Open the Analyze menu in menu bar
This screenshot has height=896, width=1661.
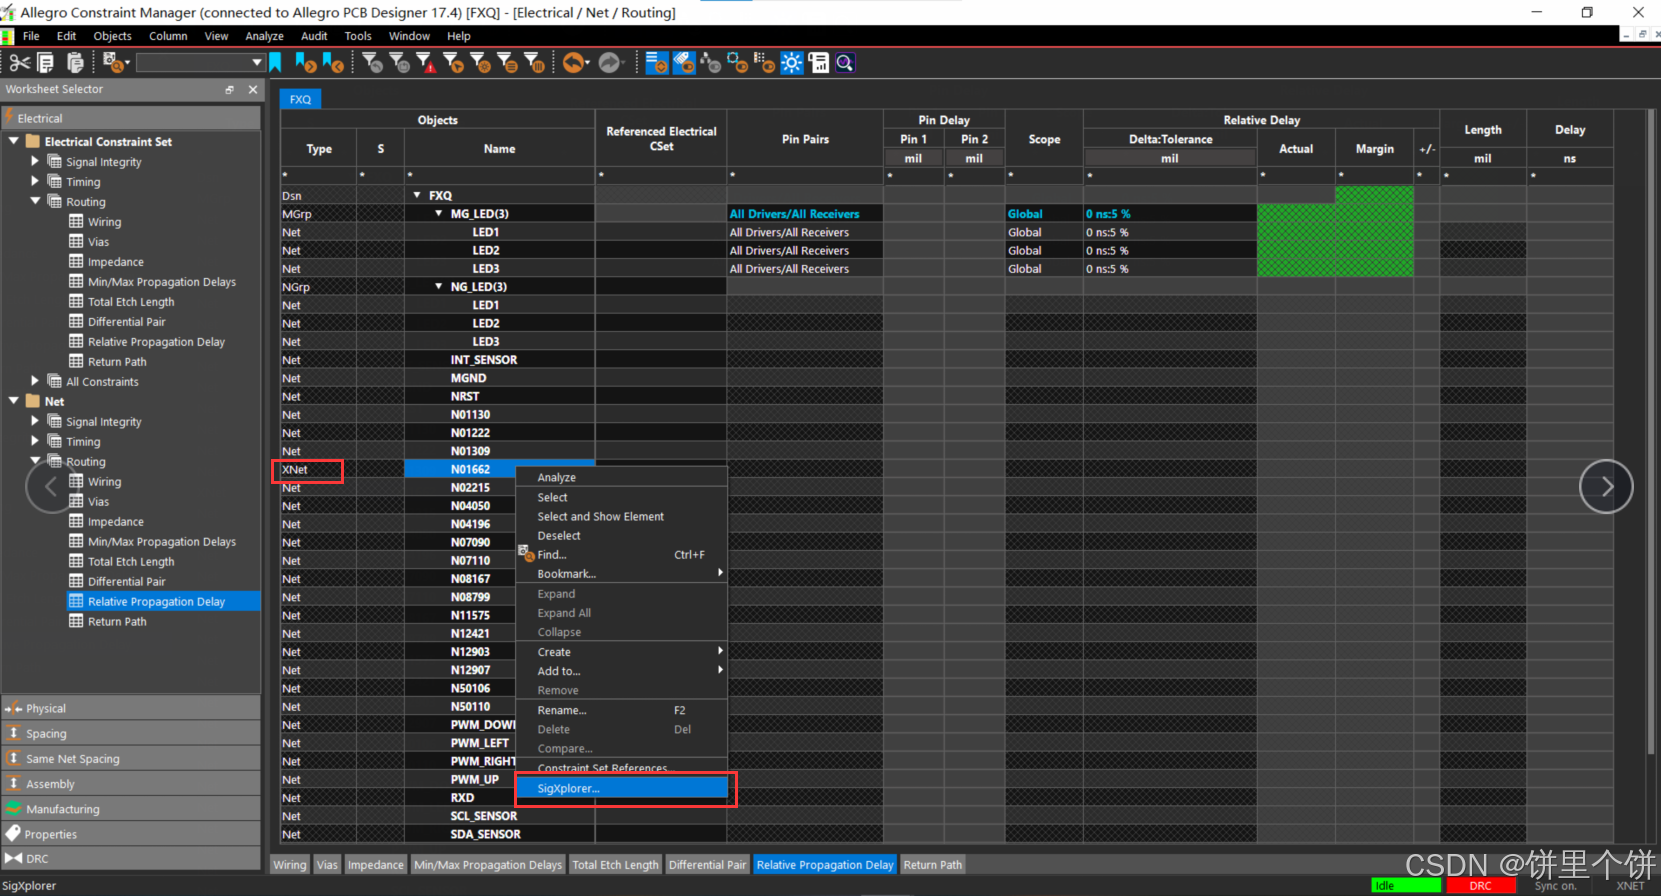tap(265, 36)
